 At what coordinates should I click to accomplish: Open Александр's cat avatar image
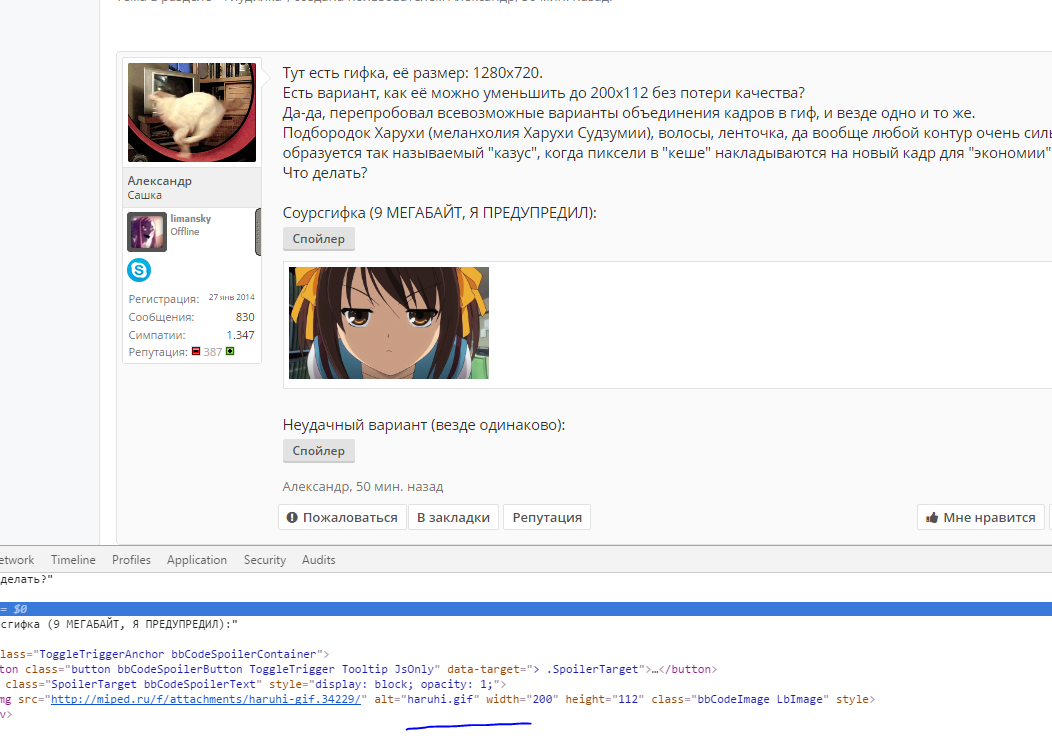tap(192, 112)
